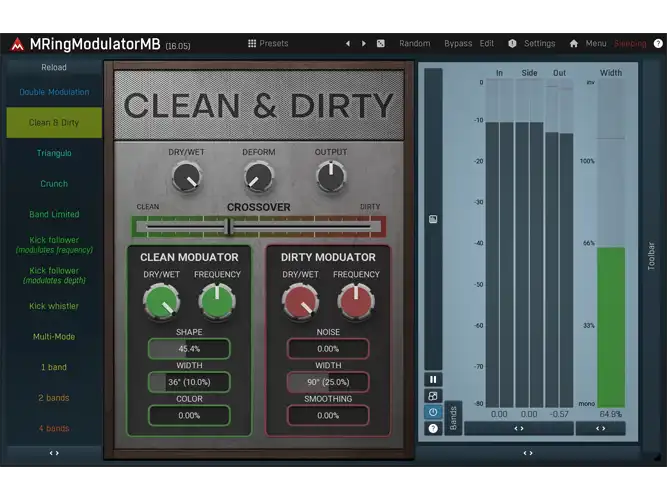The height and width of the screenshot is (500, 667).
Task: Select the Double Modulation preset
Action: [x=54, y=92]
